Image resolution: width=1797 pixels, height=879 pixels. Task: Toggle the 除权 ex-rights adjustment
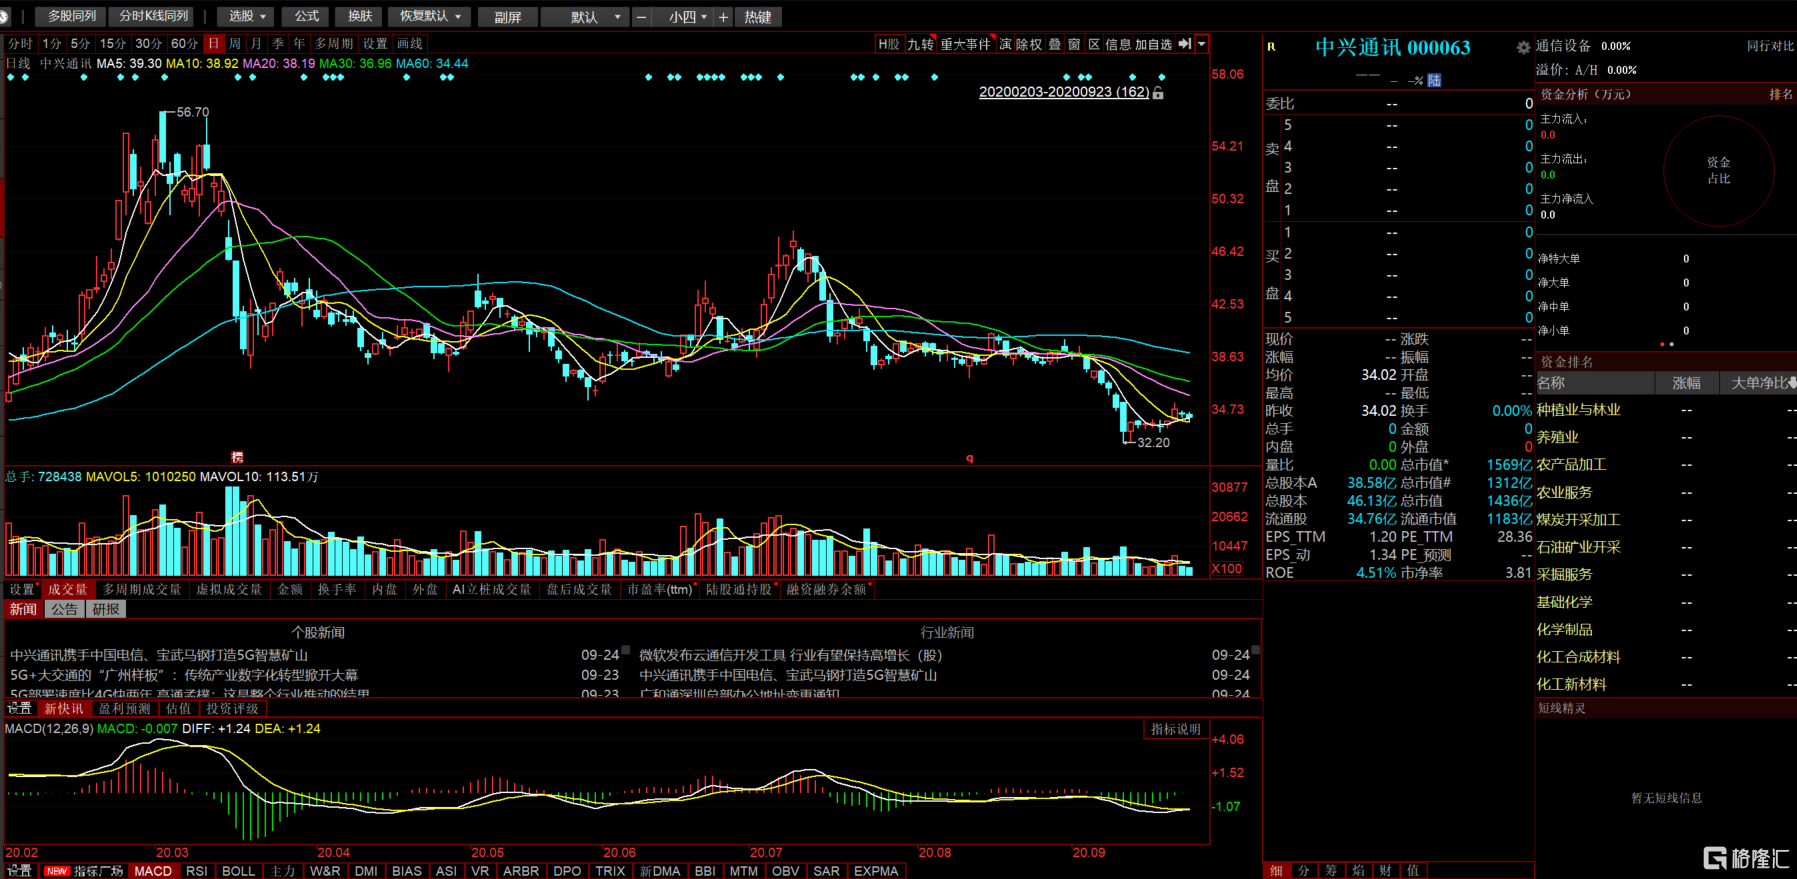(x=1028, y=44)
